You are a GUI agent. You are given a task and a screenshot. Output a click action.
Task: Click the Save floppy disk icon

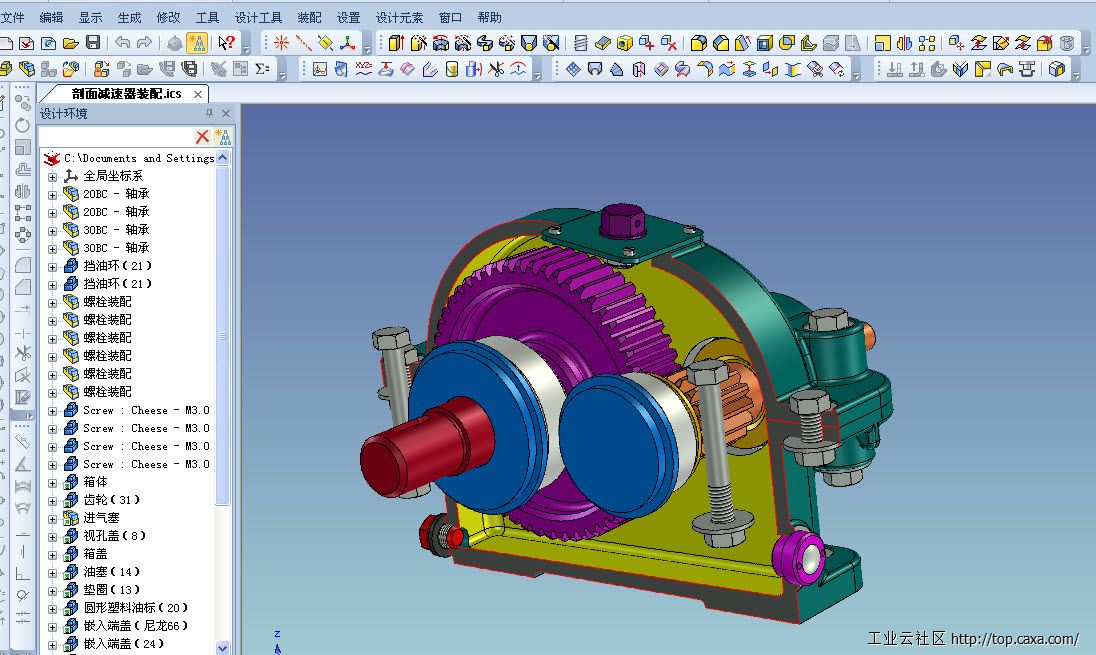(93, 43)
